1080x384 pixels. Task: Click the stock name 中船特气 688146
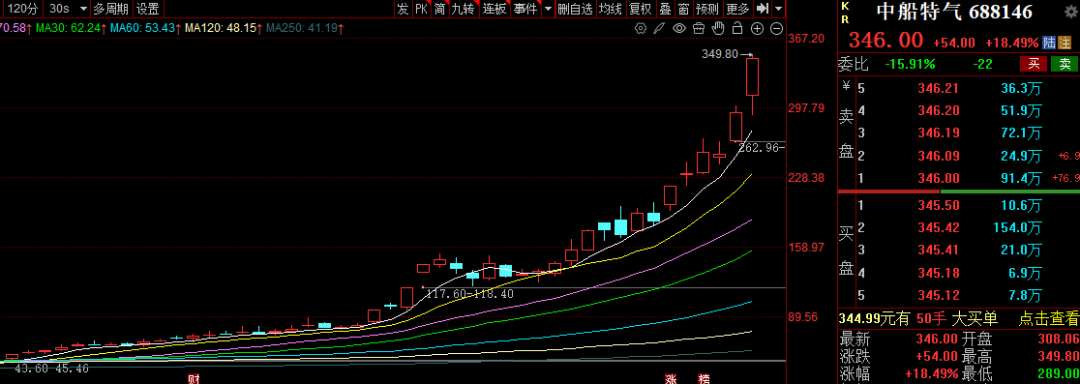click(x=954, y=12)
